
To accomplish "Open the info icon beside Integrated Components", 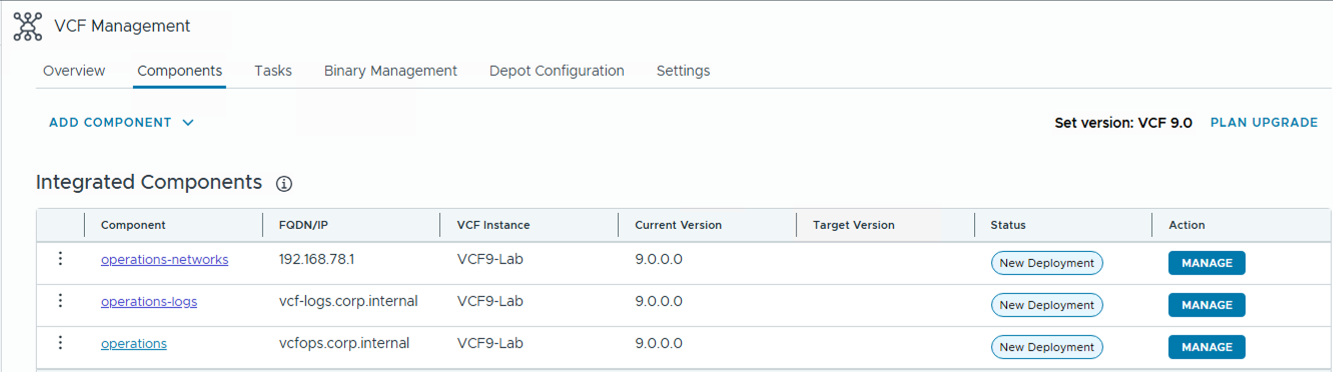I will (x=284, y=184).
